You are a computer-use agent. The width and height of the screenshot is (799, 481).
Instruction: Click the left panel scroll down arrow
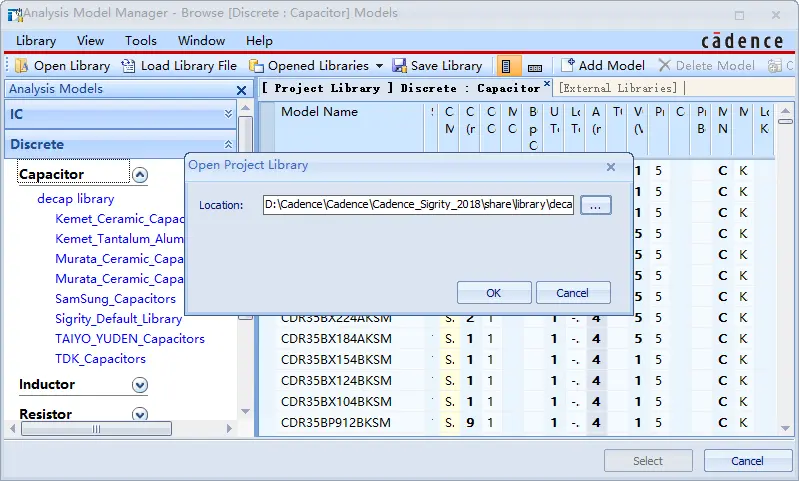point(246,411)
